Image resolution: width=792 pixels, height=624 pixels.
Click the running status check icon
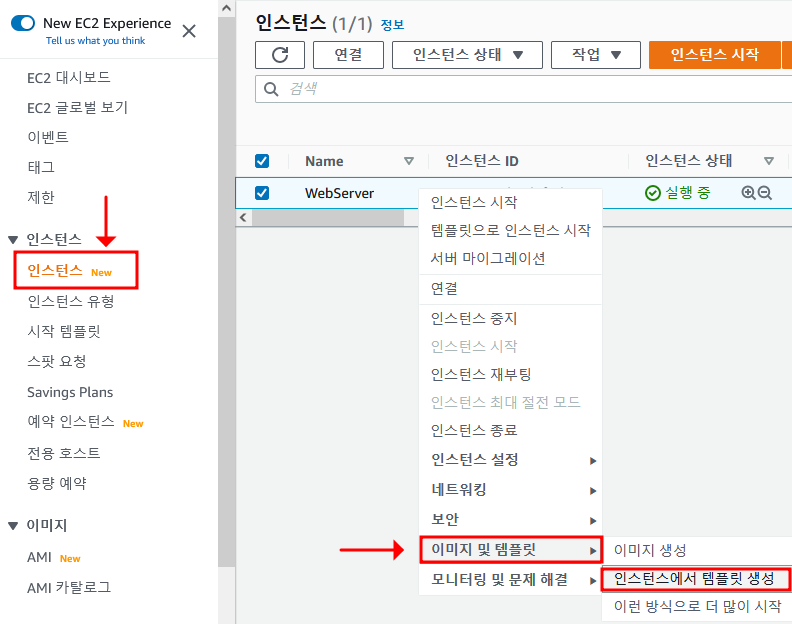pos(653,193)
